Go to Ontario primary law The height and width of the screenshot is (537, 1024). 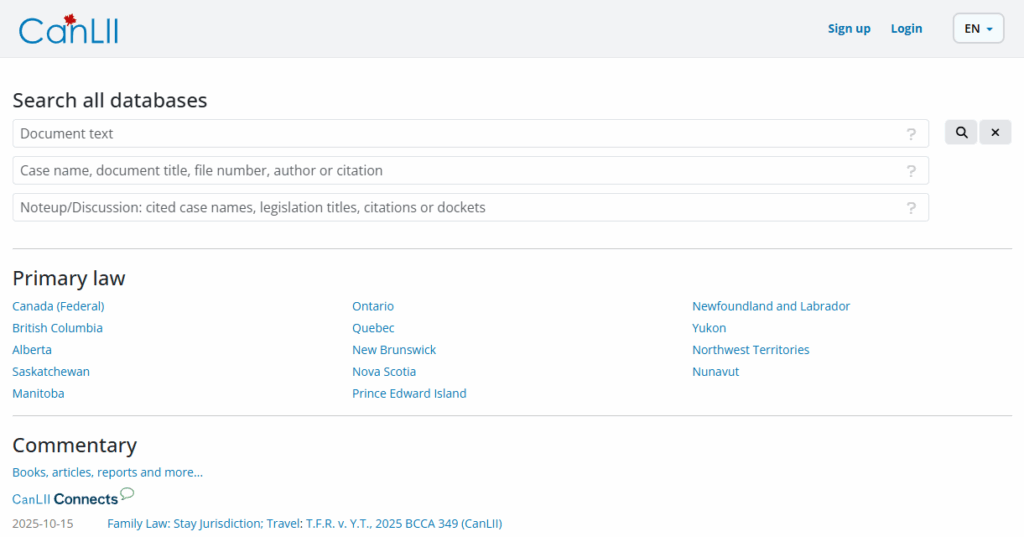coord(373,306)
